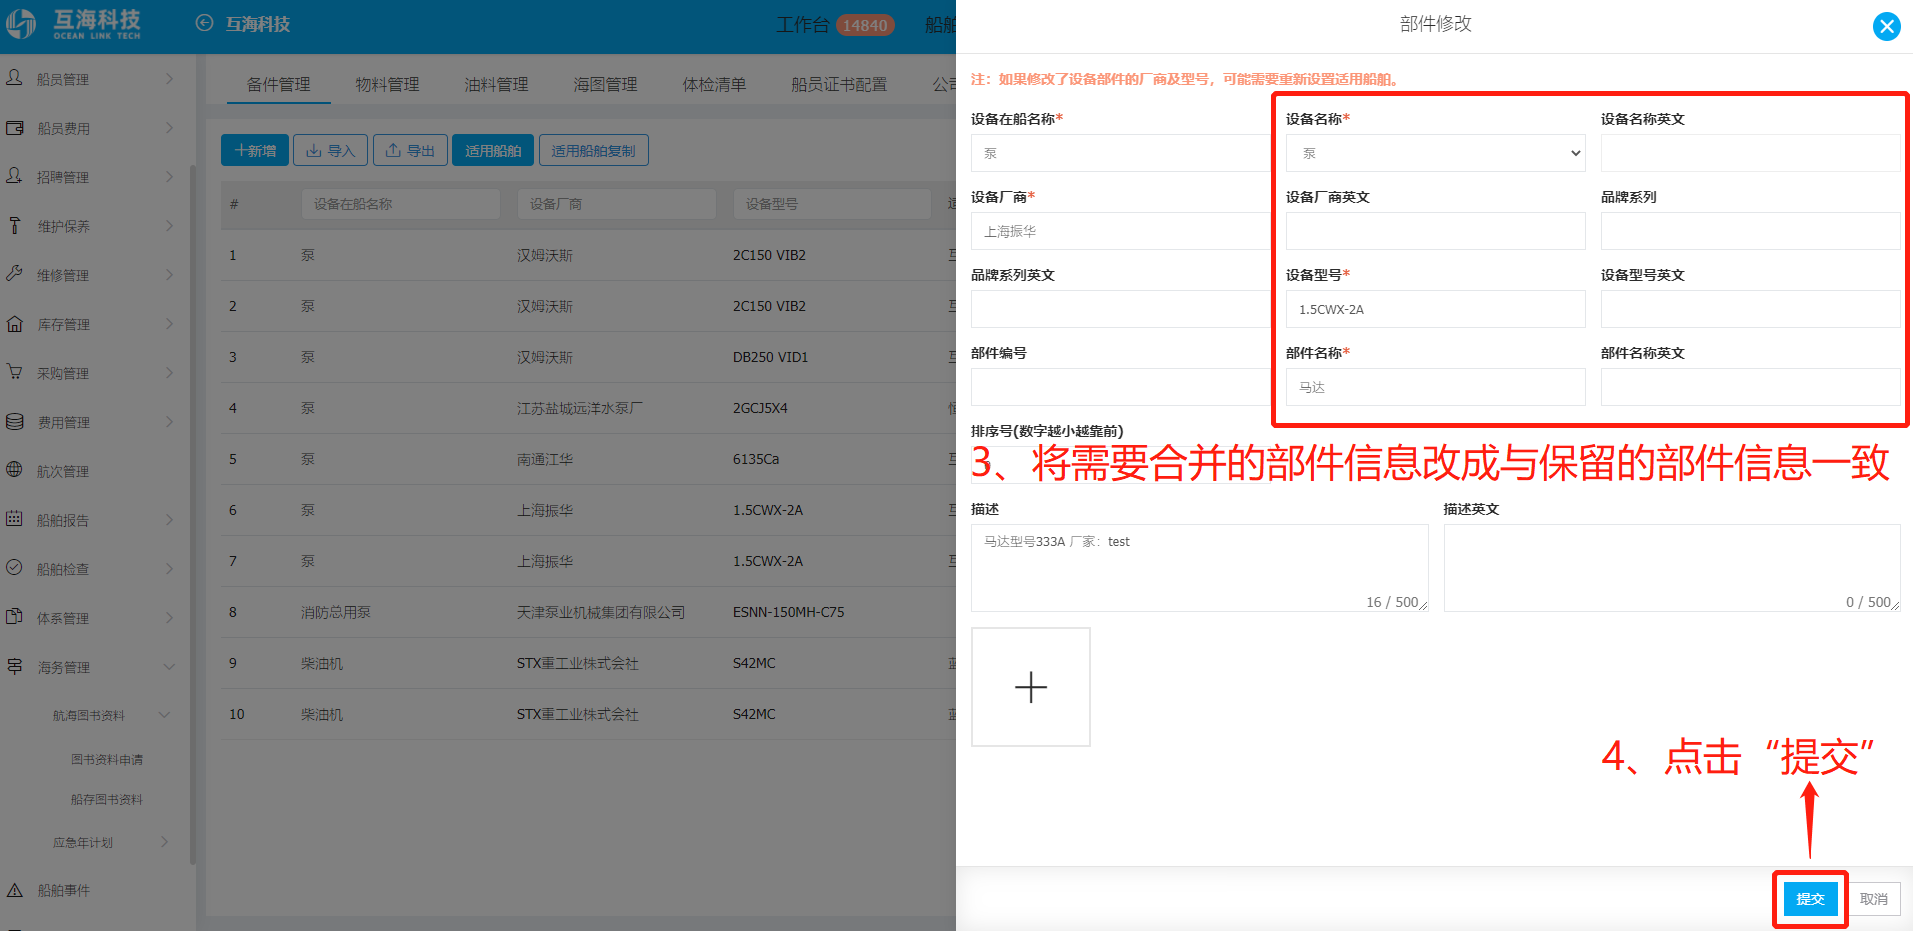Click the 描述 textarea with 马达型号333A
The image size is (1913, 931).
click(x=1199, y=568)
